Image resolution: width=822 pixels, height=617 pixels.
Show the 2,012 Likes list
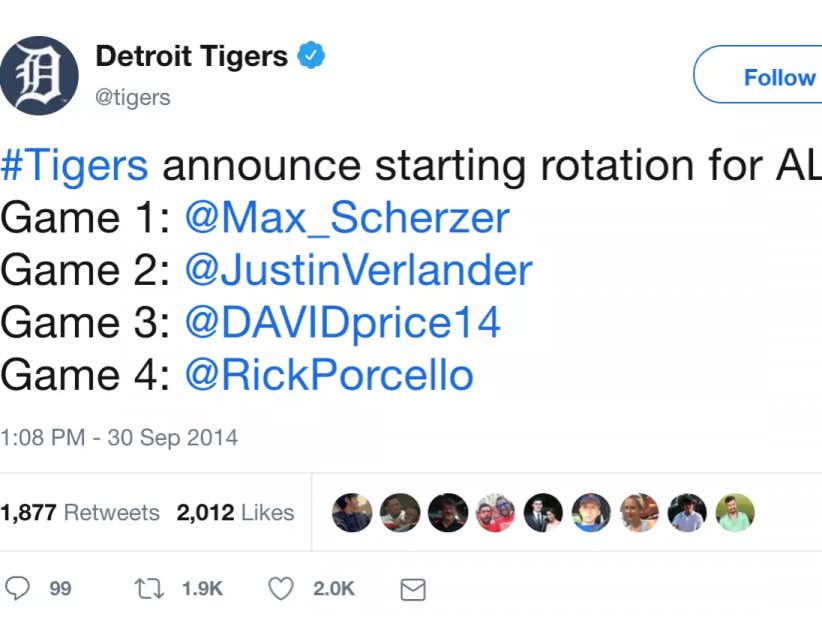click(235, 512)
